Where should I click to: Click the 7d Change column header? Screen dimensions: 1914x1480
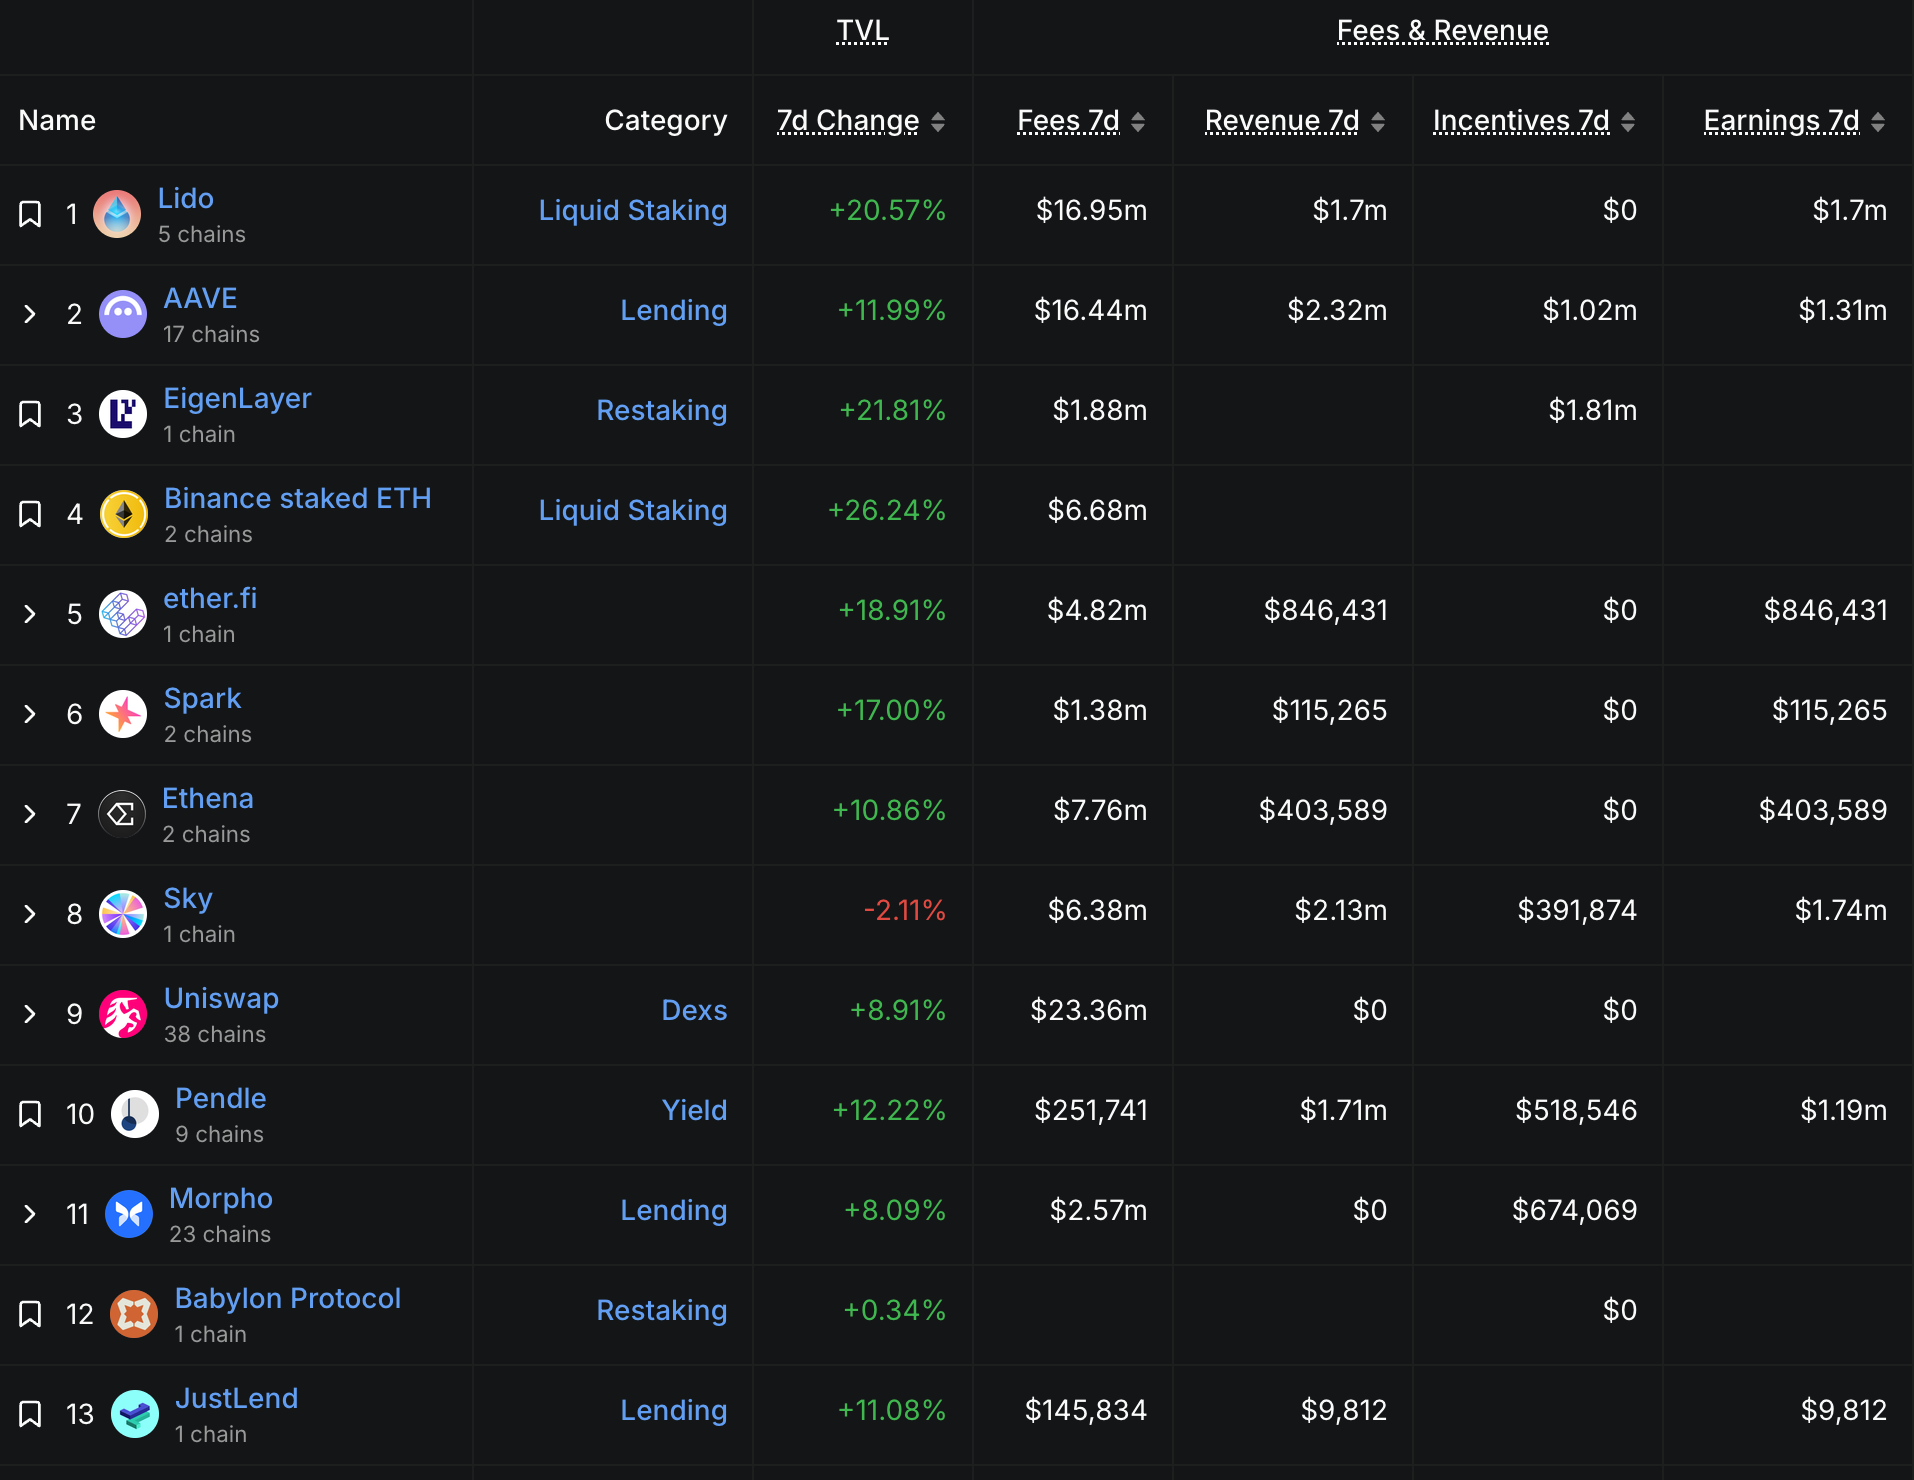click(x=848, y=121)
